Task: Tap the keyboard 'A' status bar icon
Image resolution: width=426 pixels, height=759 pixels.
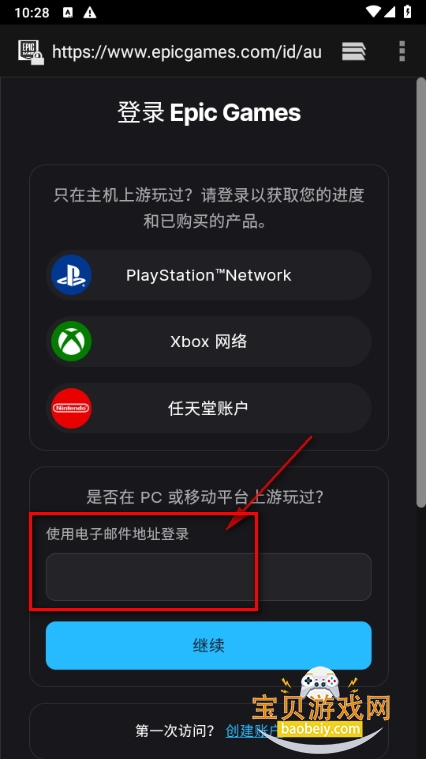Action: click(x=68, y=13)
